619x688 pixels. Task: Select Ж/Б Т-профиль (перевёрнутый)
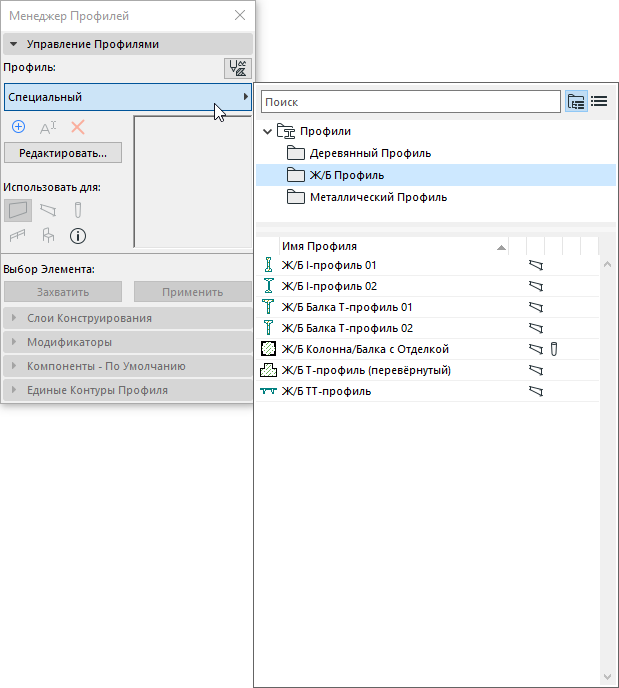click(x=428, y=370)
